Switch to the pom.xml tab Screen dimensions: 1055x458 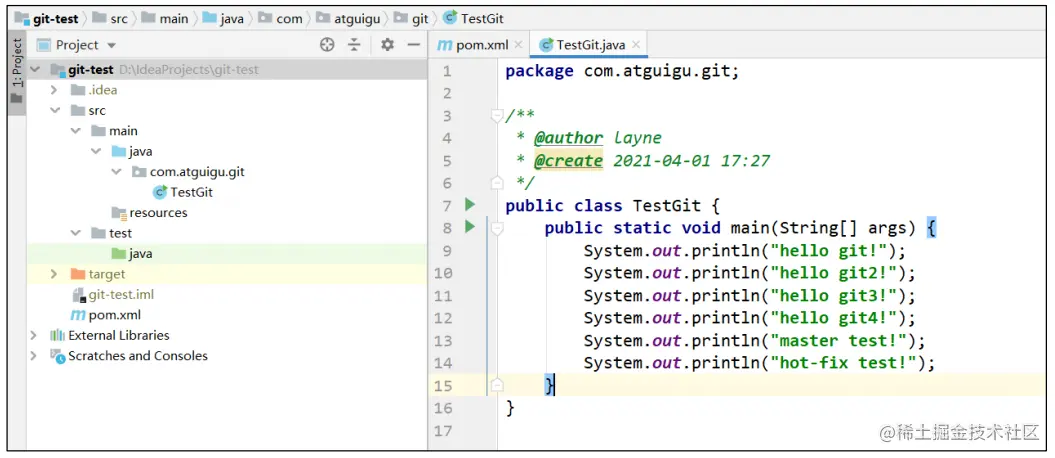(x=480, y=45)
